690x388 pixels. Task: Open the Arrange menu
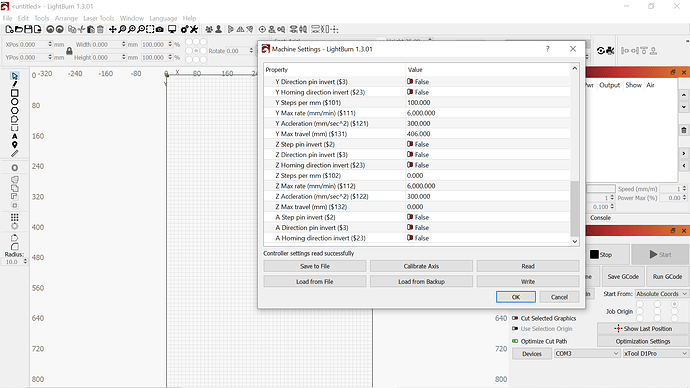point(66,18)
